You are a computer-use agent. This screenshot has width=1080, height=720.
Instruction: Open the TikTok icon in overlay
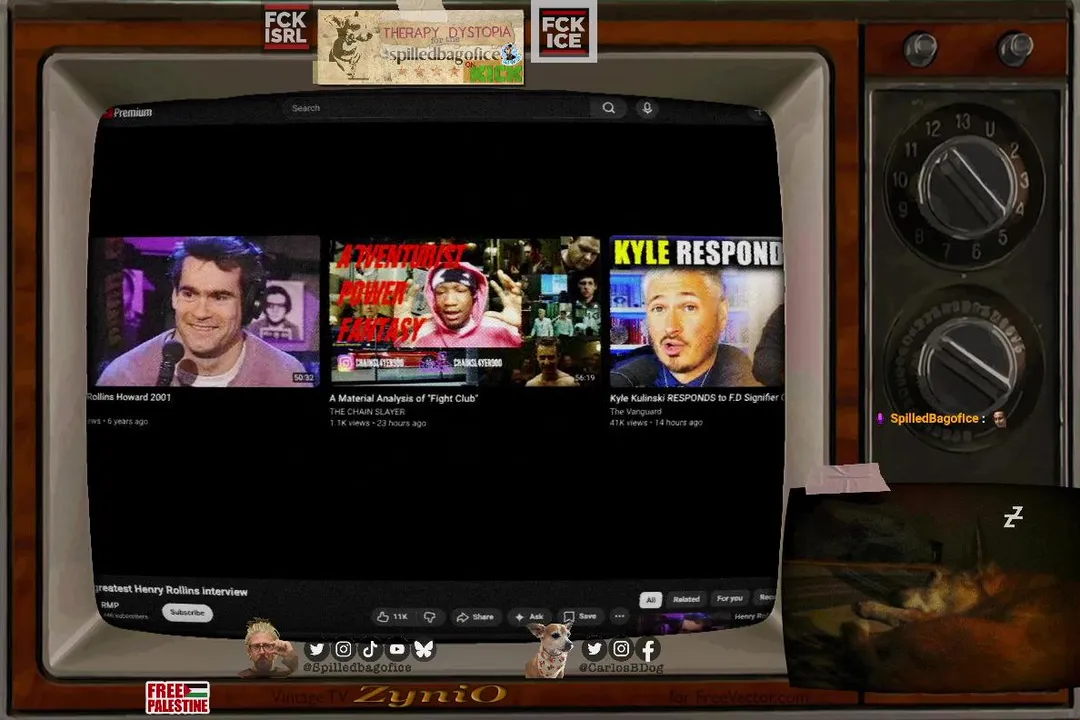(x=370, y=649)
